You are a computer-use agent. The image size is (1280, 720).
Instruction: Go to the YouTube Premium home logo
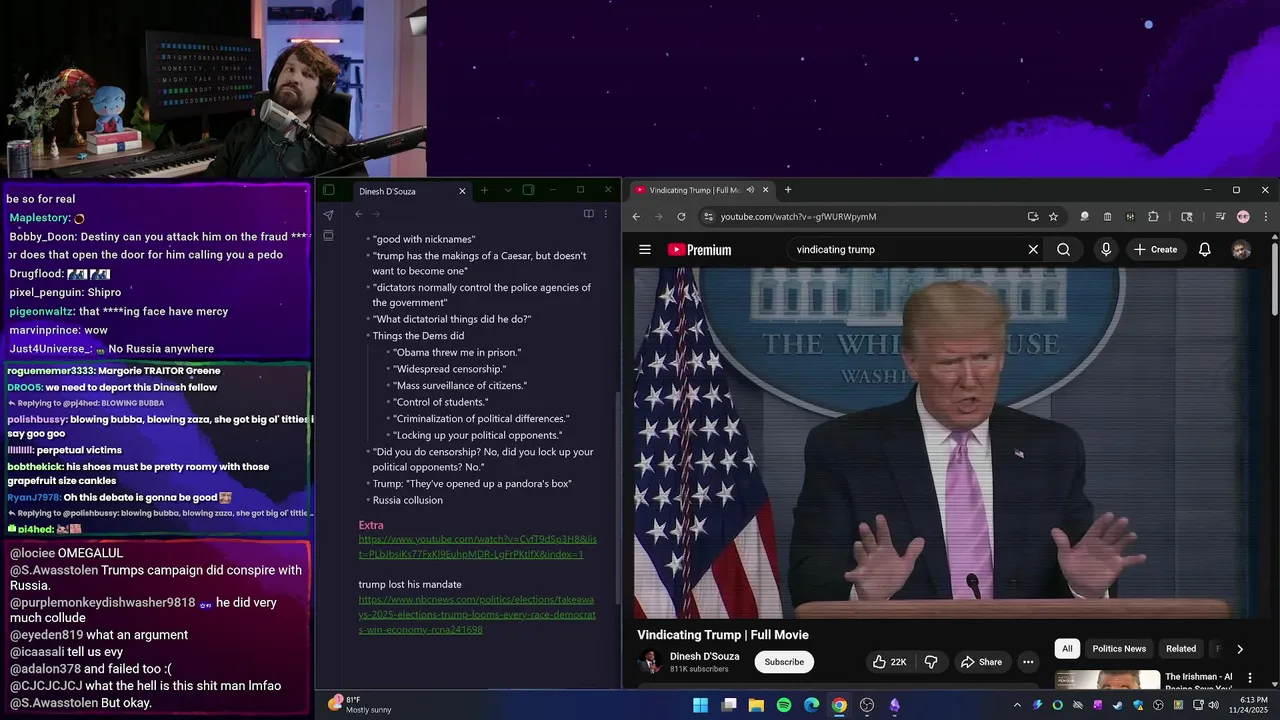click(x=700, y=250)
